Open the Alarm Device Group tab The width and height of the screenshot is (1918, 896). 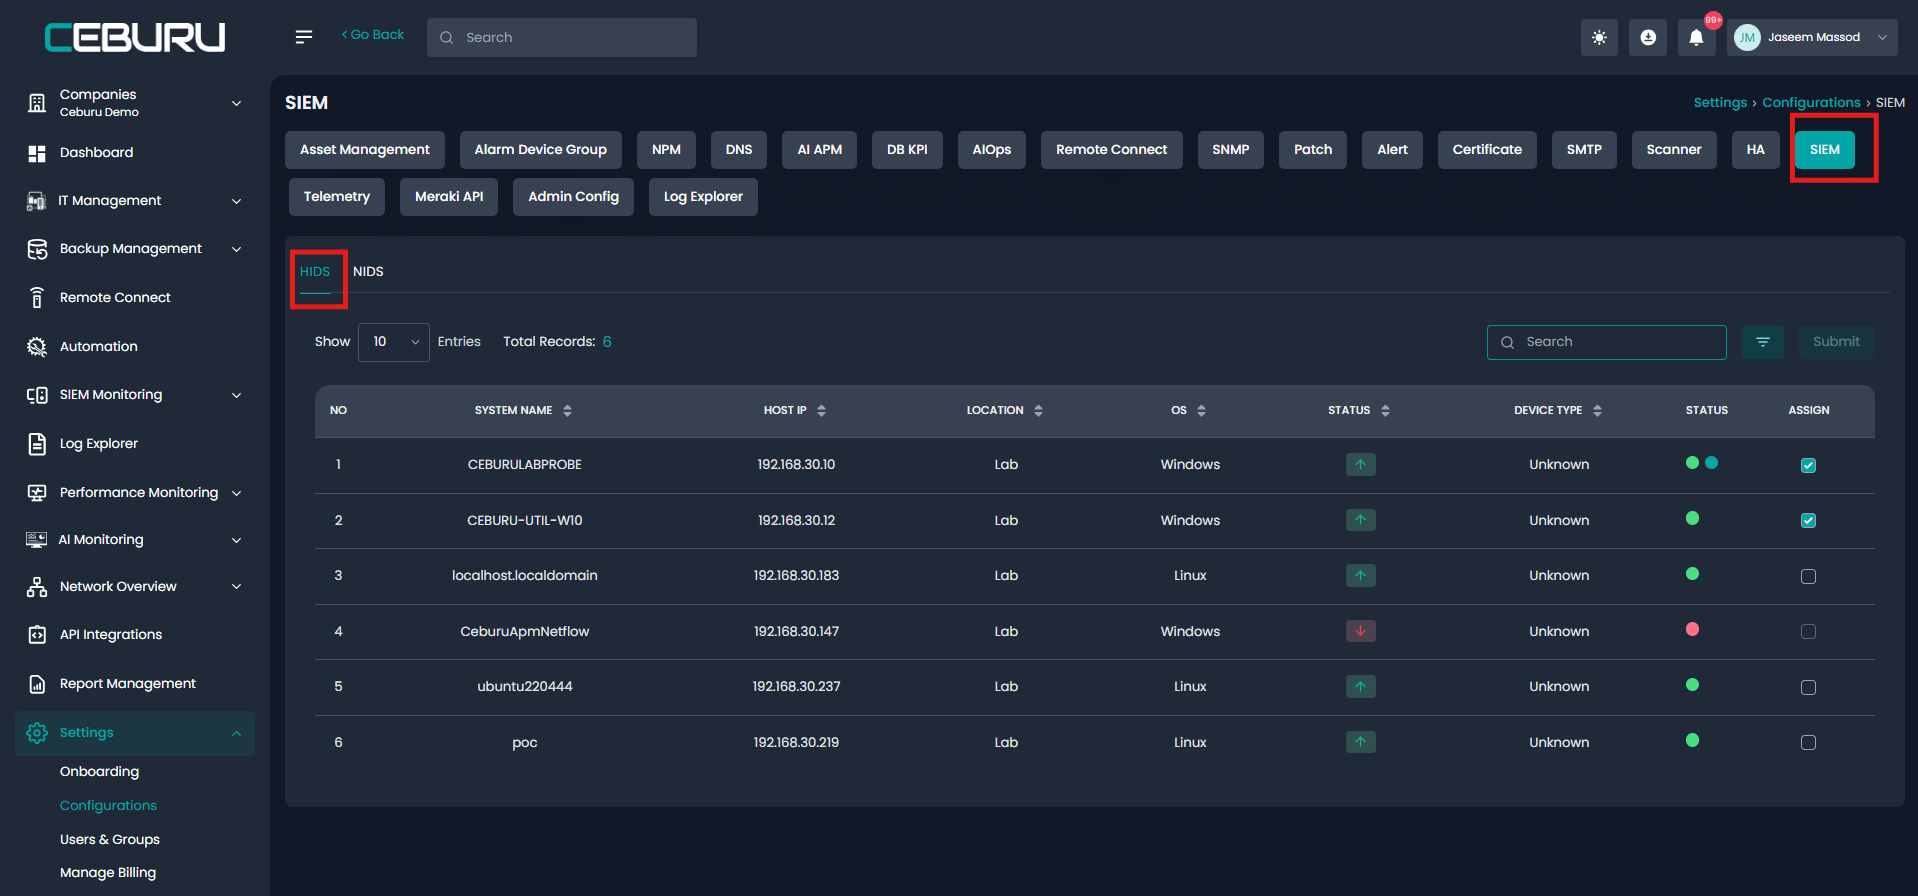coord(541,150)
